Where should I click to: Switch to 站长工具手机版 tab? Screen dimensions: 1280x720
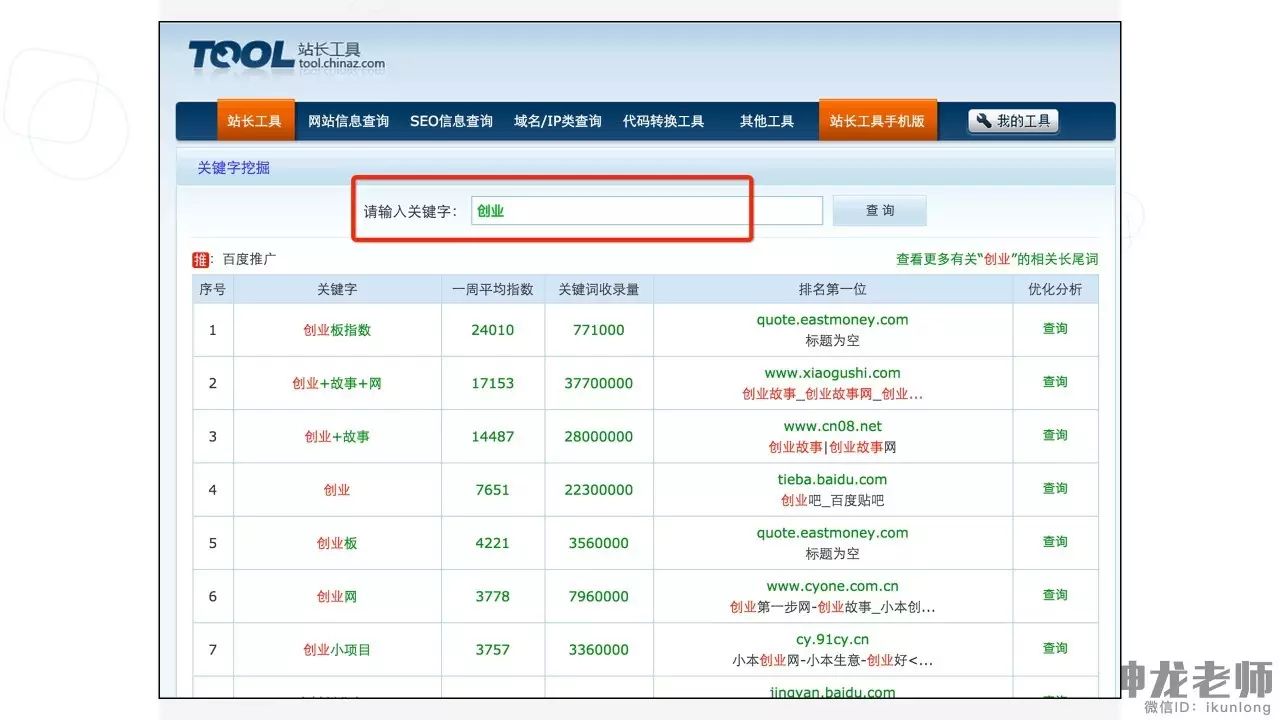[877, 121]
